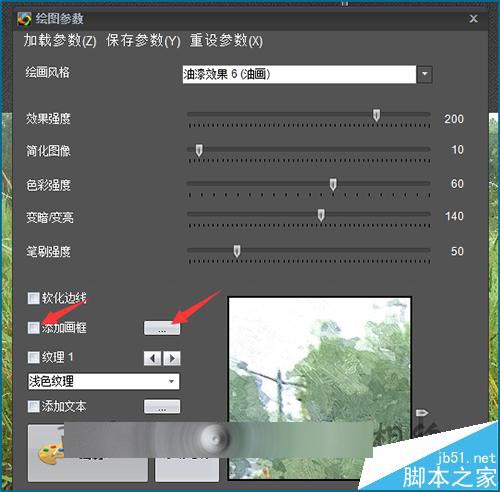Click the 色彩强度 slider handle
The height and width of the screenshot is (492, 500).
333,184
